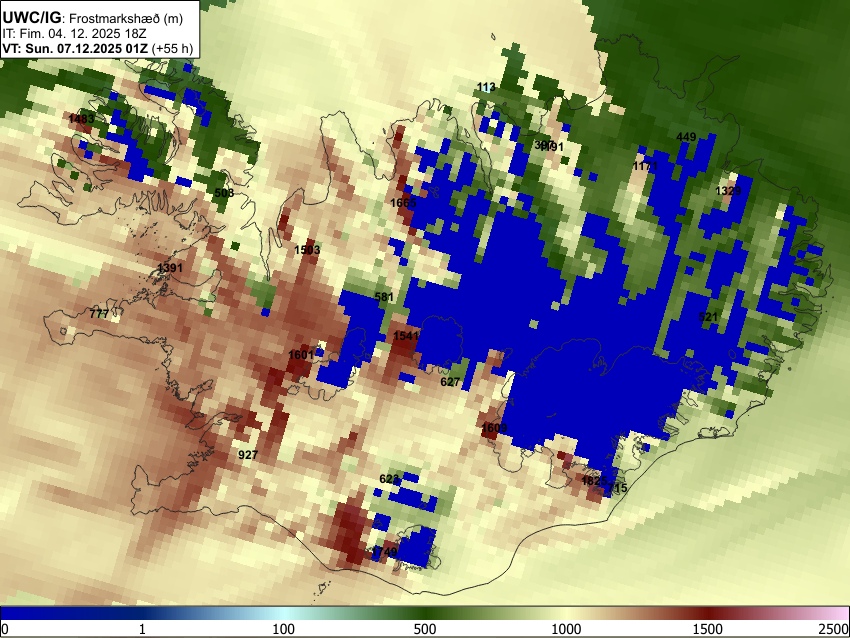Click the map value 1749
This screenshot has width=850, height=638.
click(384, 552)
